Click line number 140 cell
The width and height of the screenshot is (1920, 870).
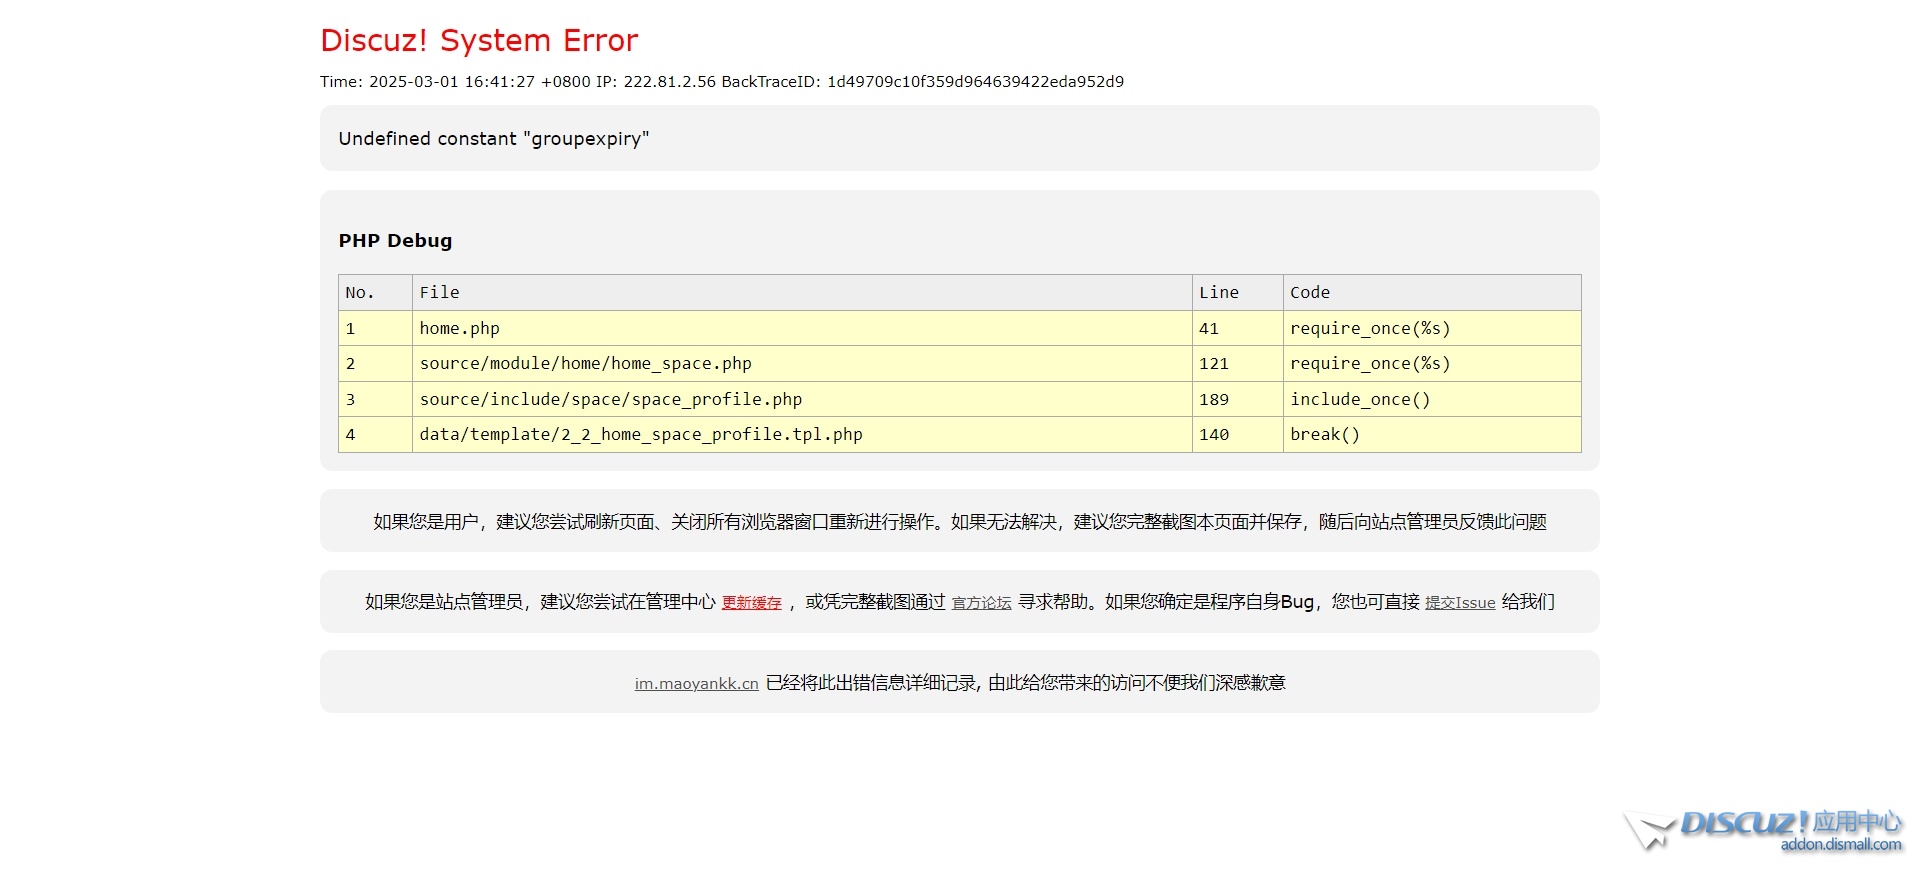[1238, 434]
